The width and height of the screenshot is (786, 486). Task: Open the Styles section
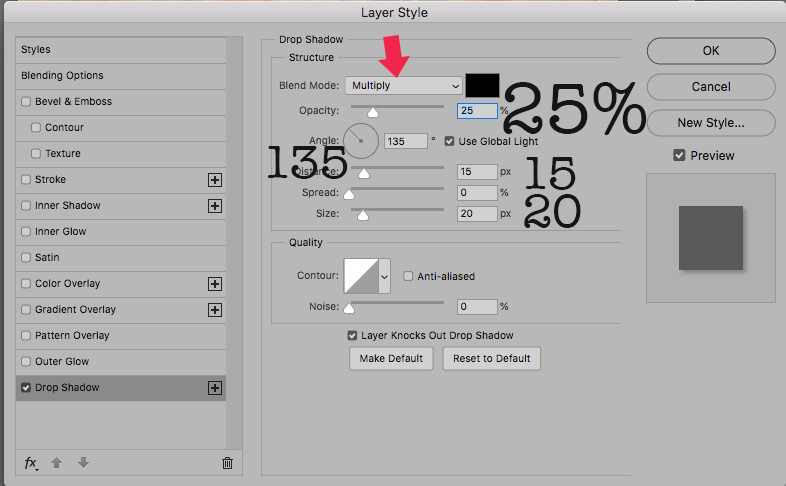(x=121, y=50)
